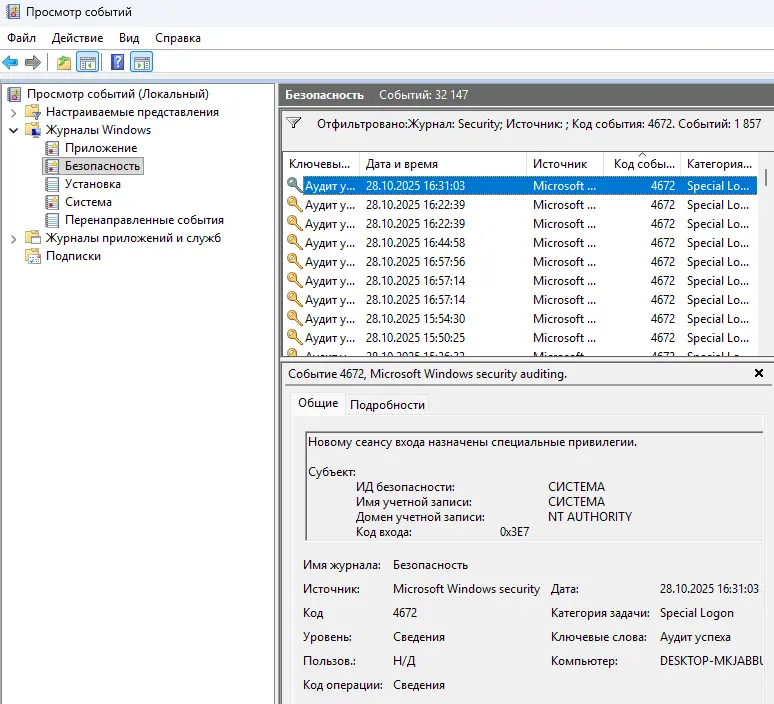Collapse the Журналы Windows node
Screen dimensions: 774x704
click(13, 130)
